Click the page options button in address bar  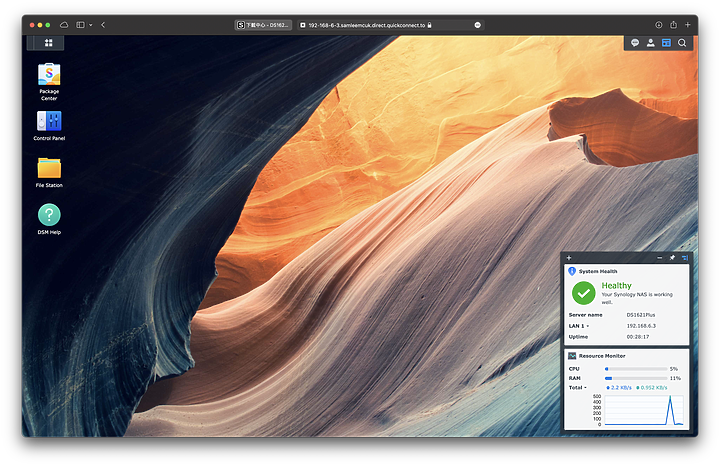tap(478, 25)
